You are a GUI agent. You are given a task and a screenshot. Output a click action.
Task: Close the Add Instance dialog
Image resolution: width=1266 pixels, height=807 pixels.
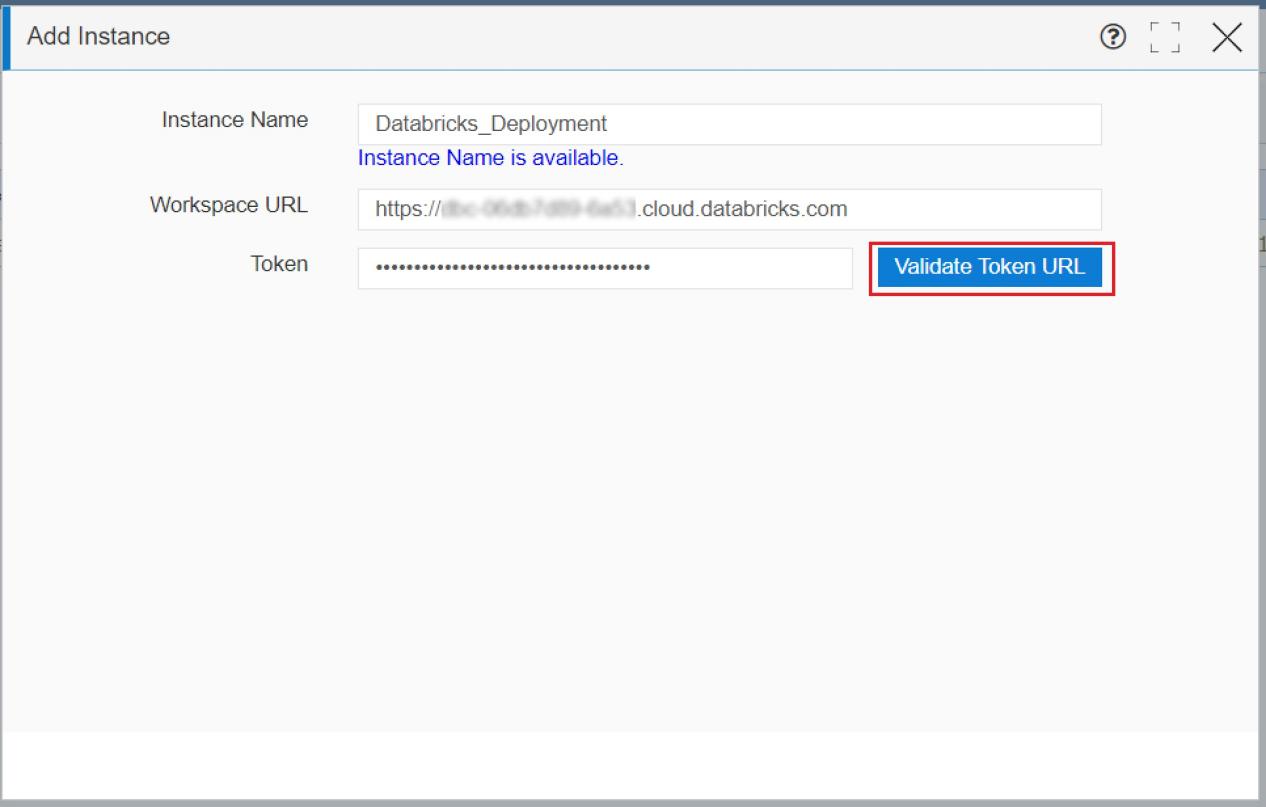(x=1227, y=38)
